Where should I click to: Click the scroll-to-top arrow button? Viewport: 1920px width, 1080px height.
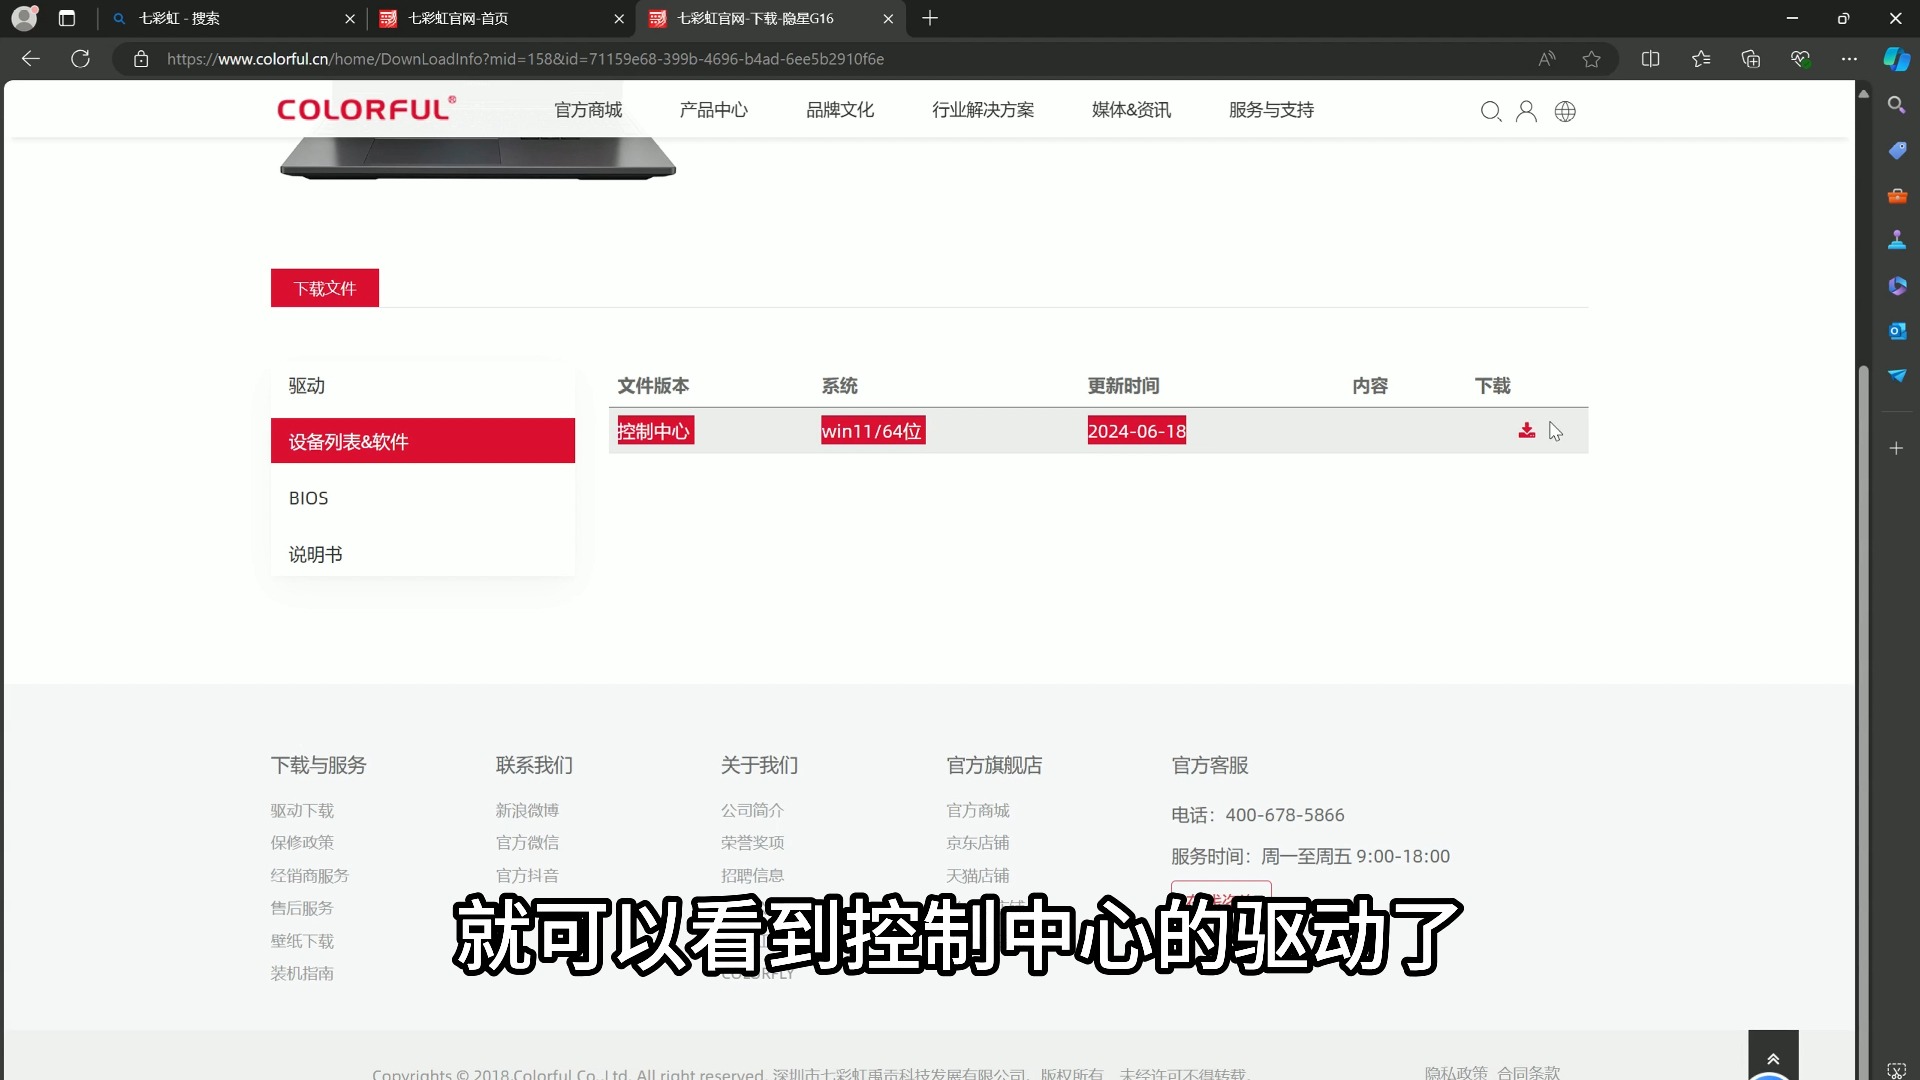click(1773, 1057)
